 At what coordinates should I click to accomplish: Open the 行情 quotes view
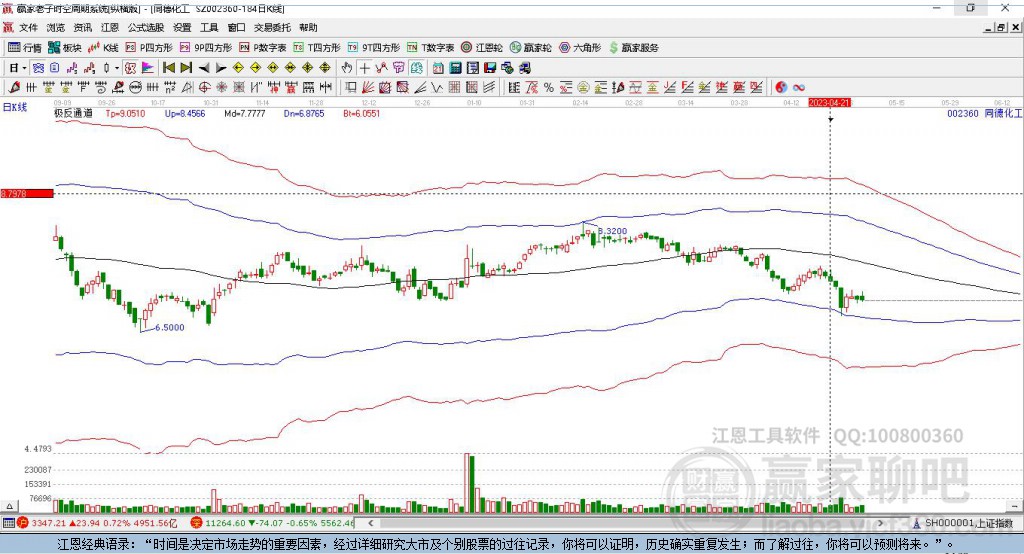25,48
